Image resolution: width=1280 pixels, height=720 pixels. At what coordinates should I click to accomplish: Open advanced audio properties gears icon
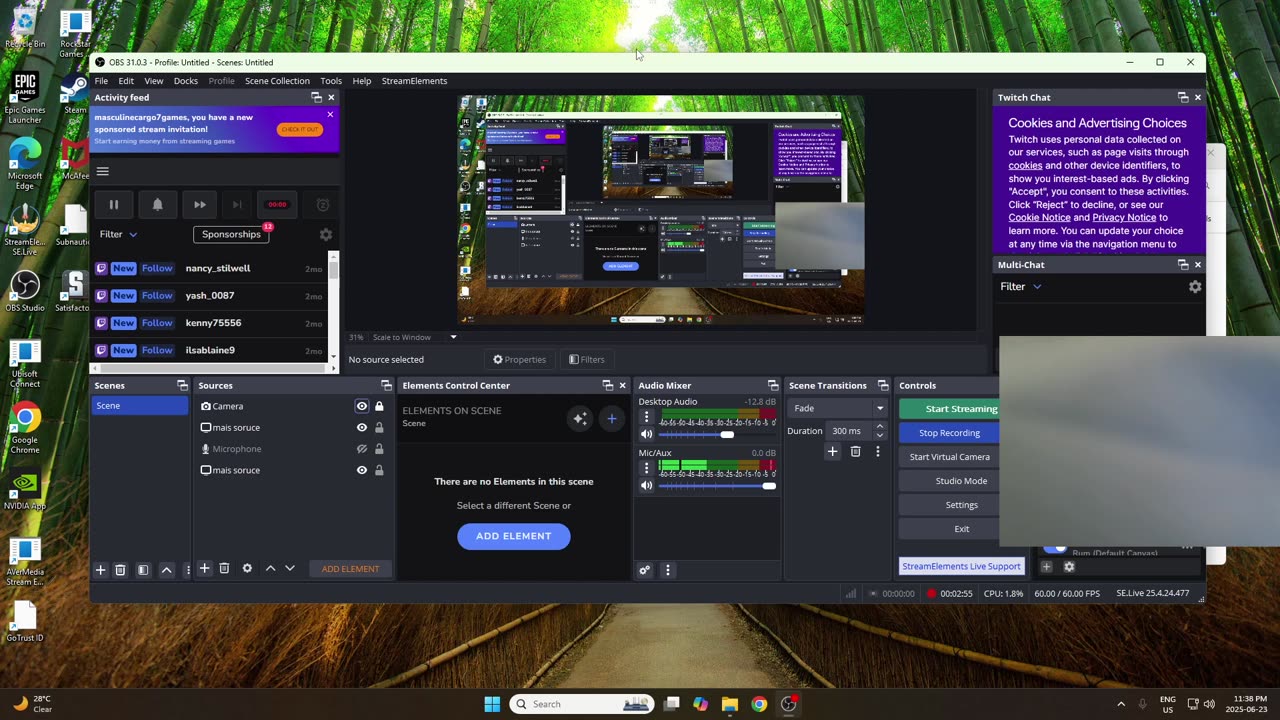tap(645, 570)
